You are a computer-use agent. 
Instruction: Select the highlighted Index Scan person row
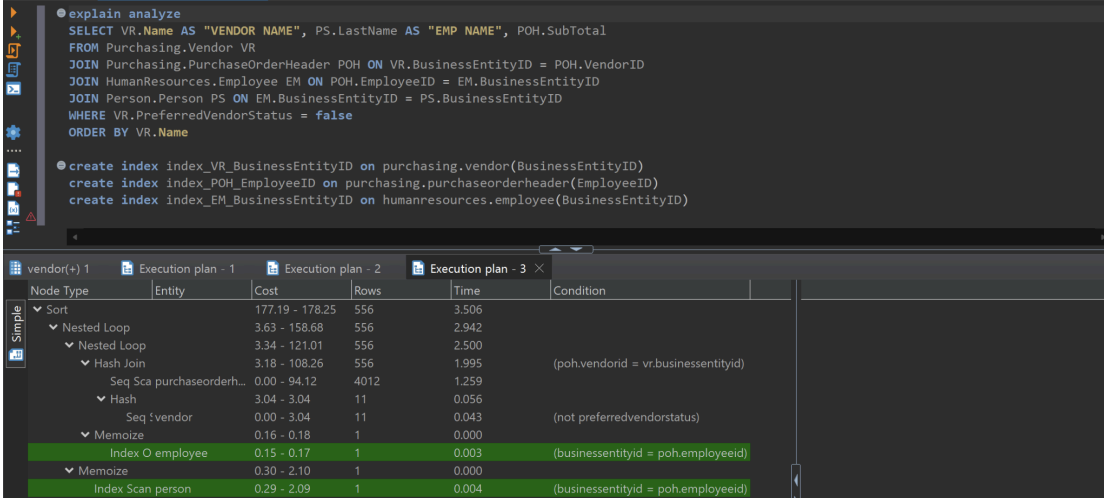(x=389, y=489)
